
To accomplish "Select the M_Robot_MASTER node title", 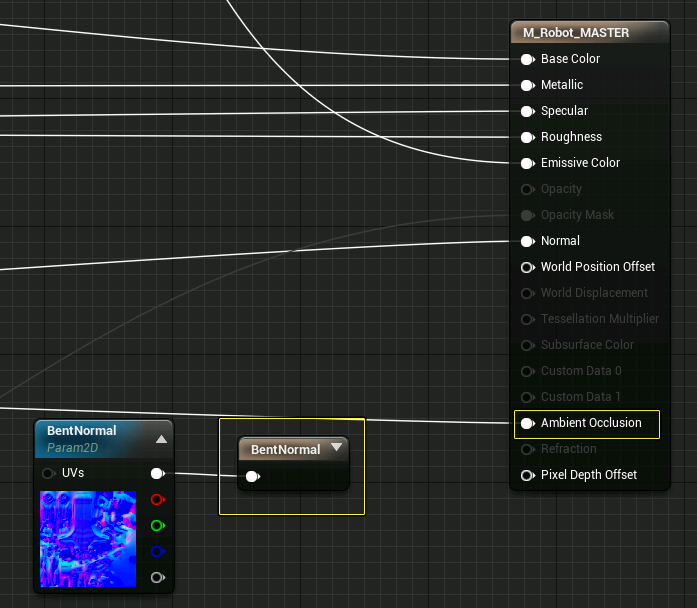I will [576, 33].
